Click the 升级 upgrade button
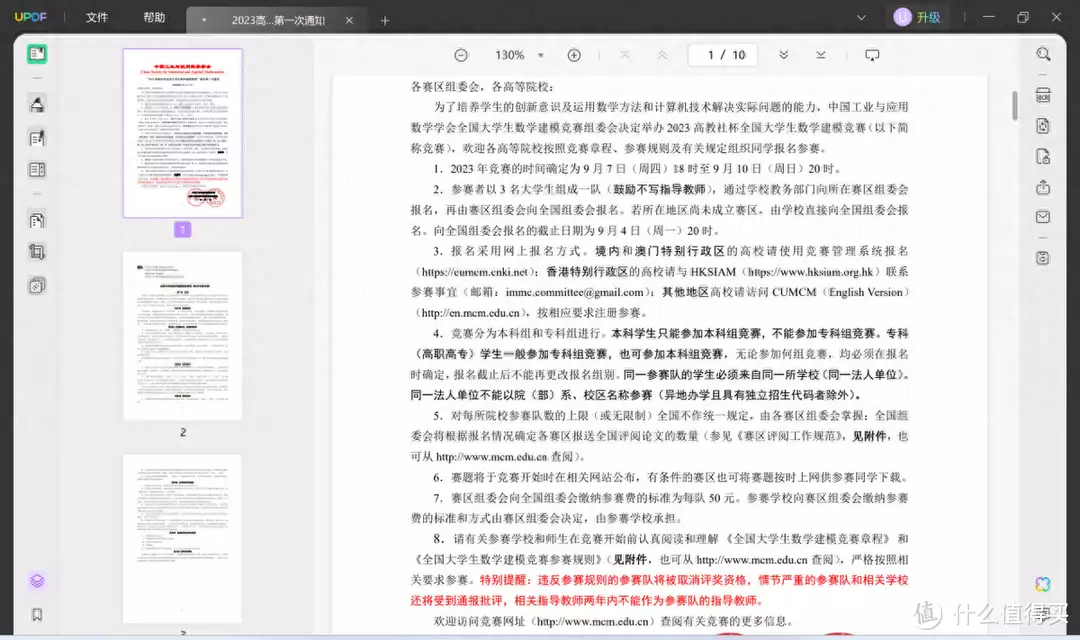This screenshot has width=1080, height=640. (x=918, y=18)
